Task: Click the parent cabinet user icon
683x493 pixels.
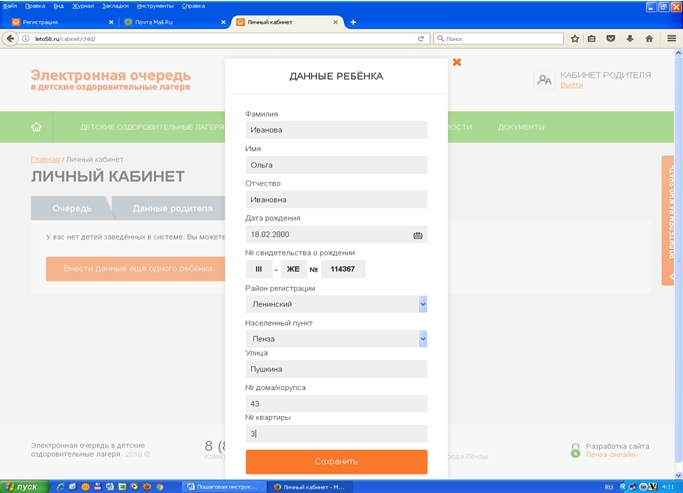Action: pyautogui.click(x=544, y=80)
